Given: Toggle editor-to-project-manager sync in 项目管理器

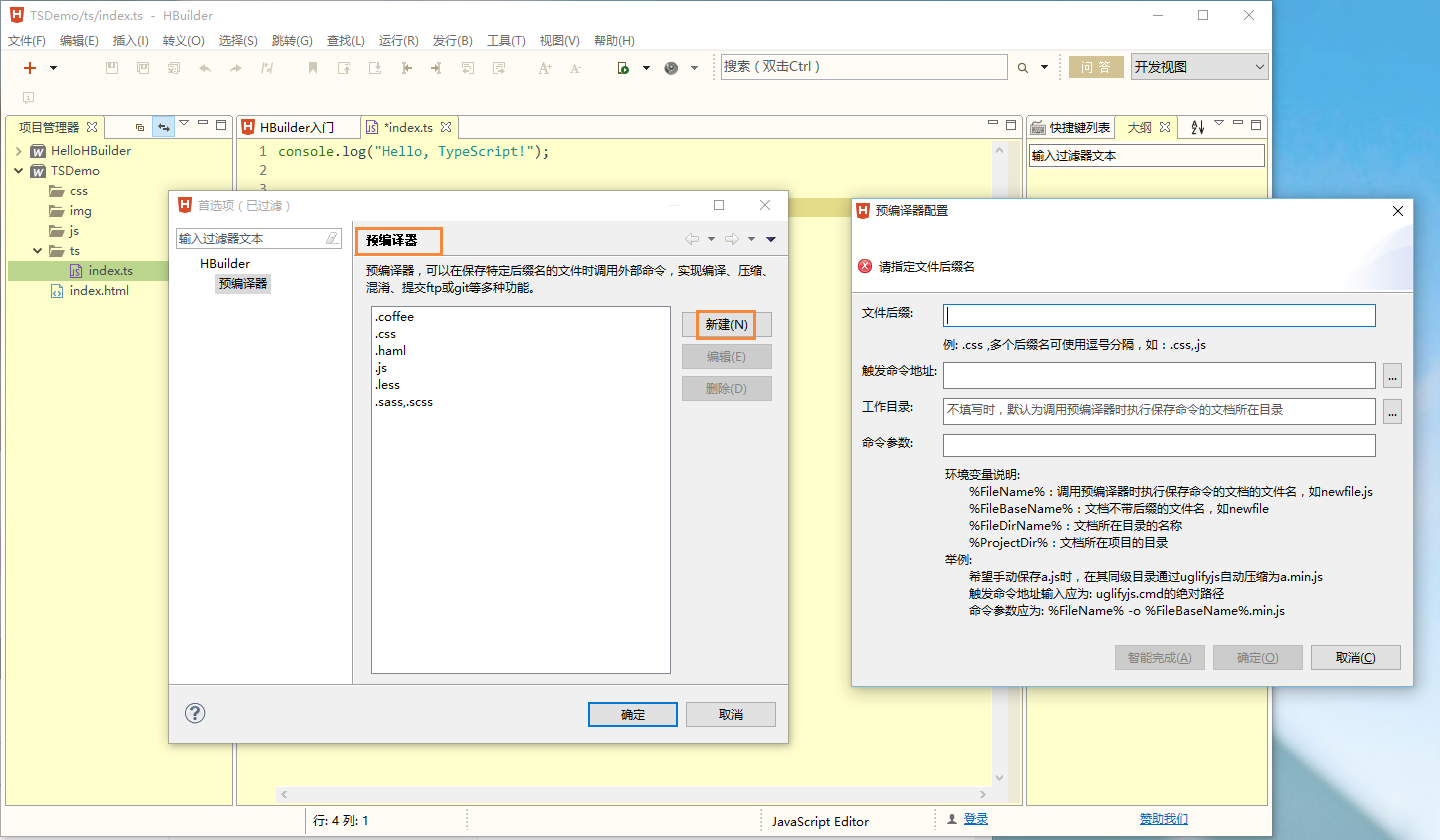Looking at the screenshot, I should click(x=163, y=127).
